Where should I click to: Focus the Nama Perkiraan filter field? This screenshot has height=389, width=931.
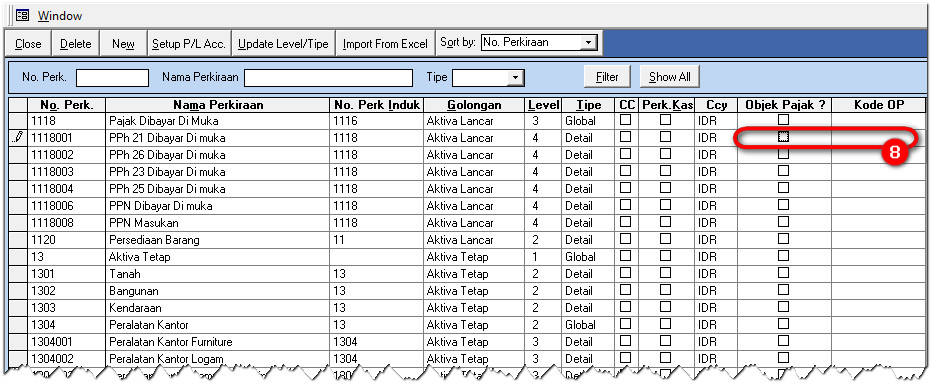pos(328,78)
